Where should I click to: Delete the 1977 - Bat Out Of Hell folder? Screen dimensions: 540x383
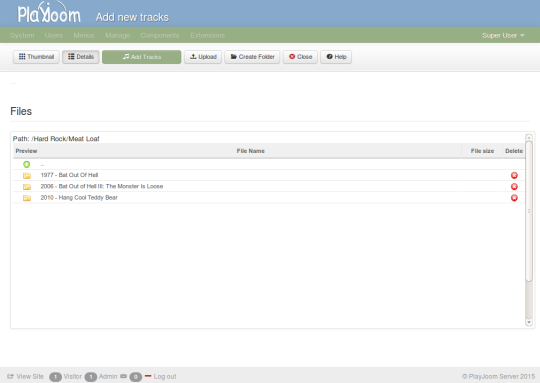click(514, 175)
